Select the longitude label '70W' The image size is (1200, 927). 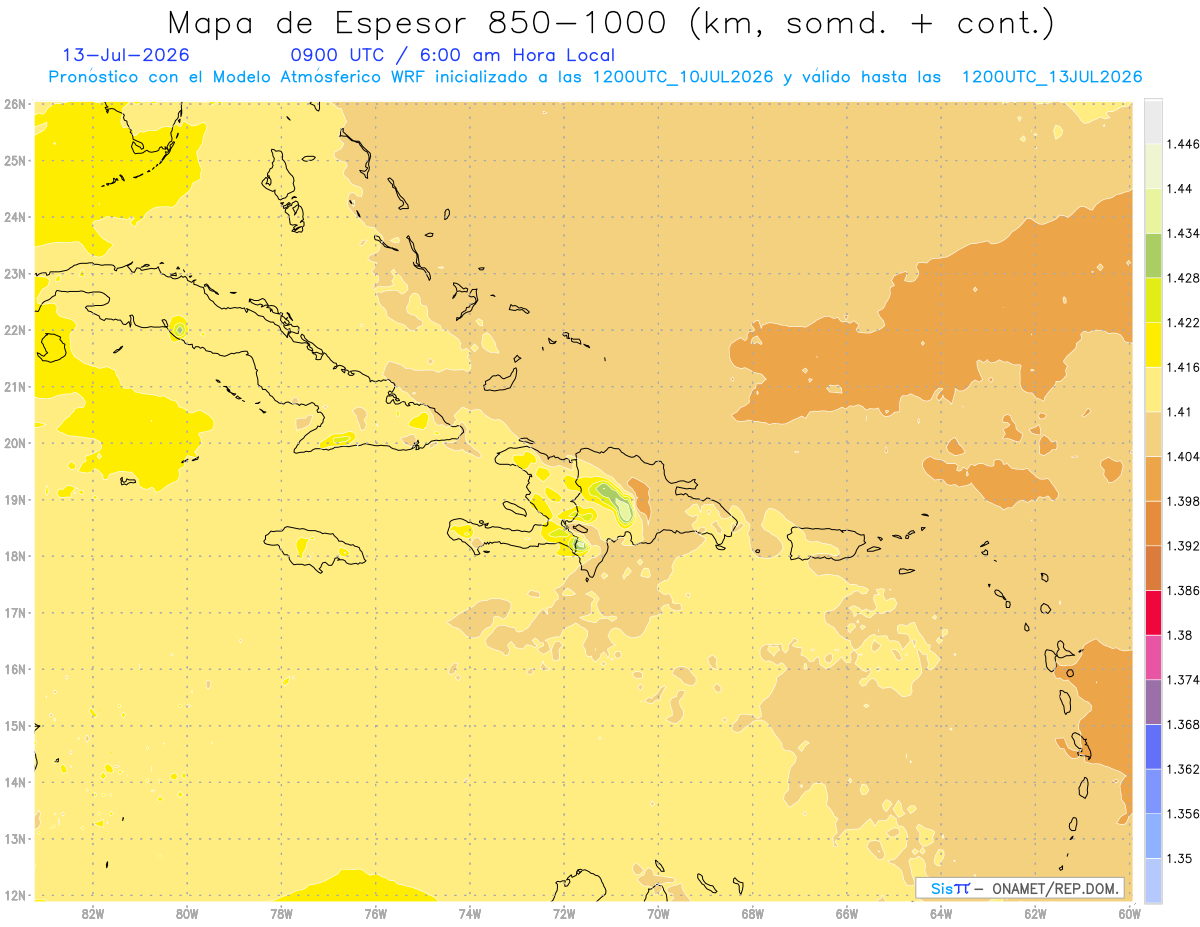(658, 914)
